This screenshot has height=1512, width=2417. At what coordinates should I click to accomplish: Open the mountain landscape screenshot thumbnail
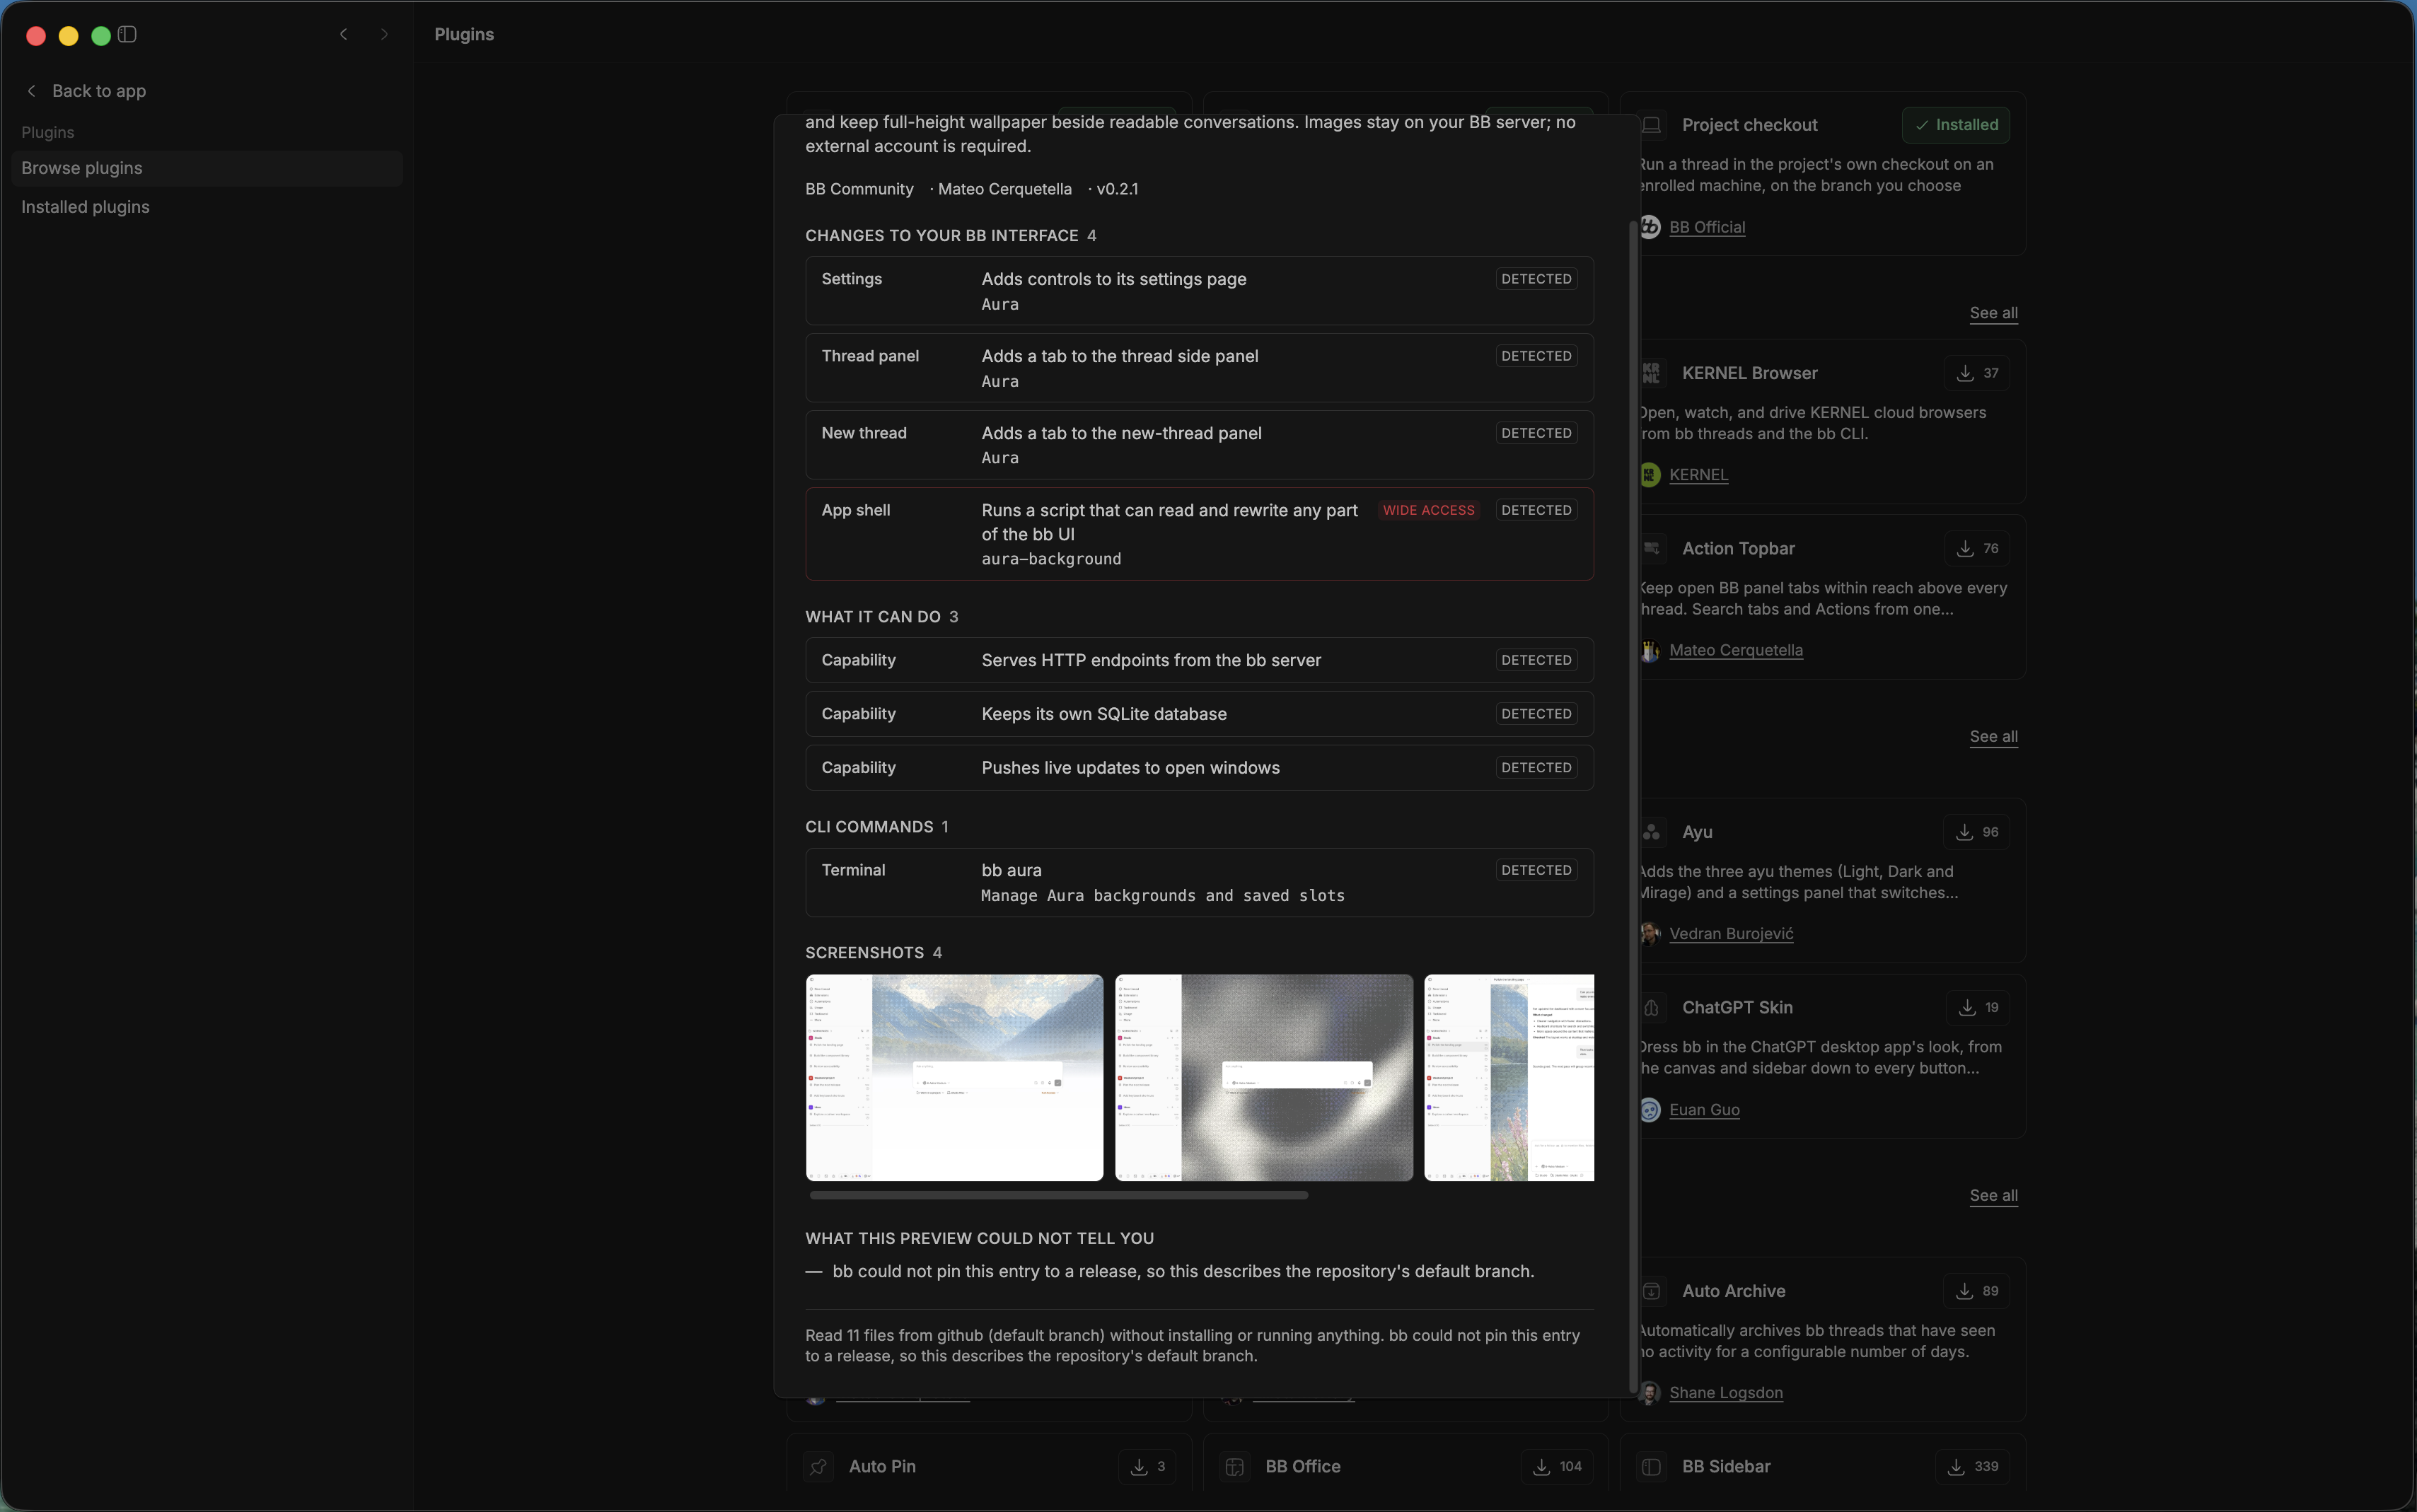tap(954, 1078)
